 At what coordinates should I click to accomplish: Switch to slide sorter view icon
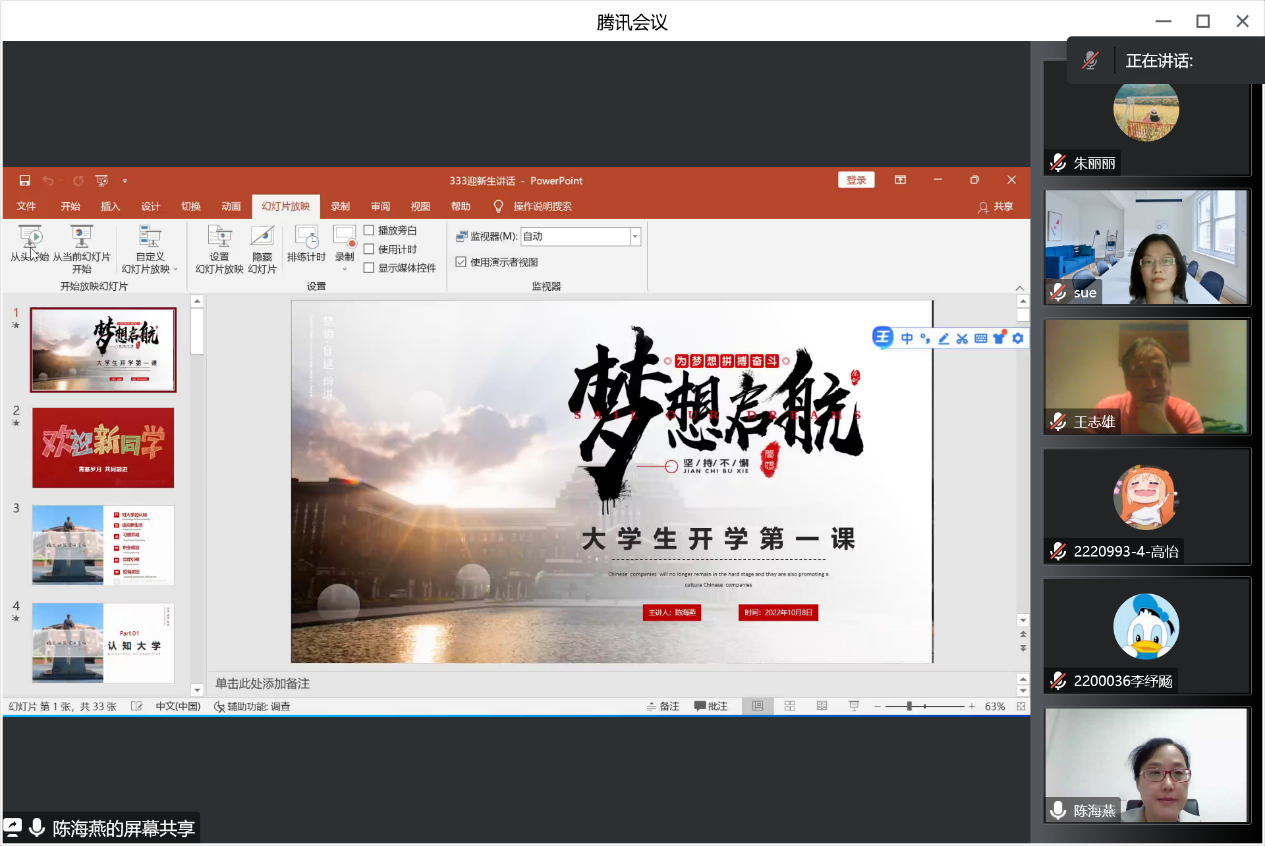point(790,706)
